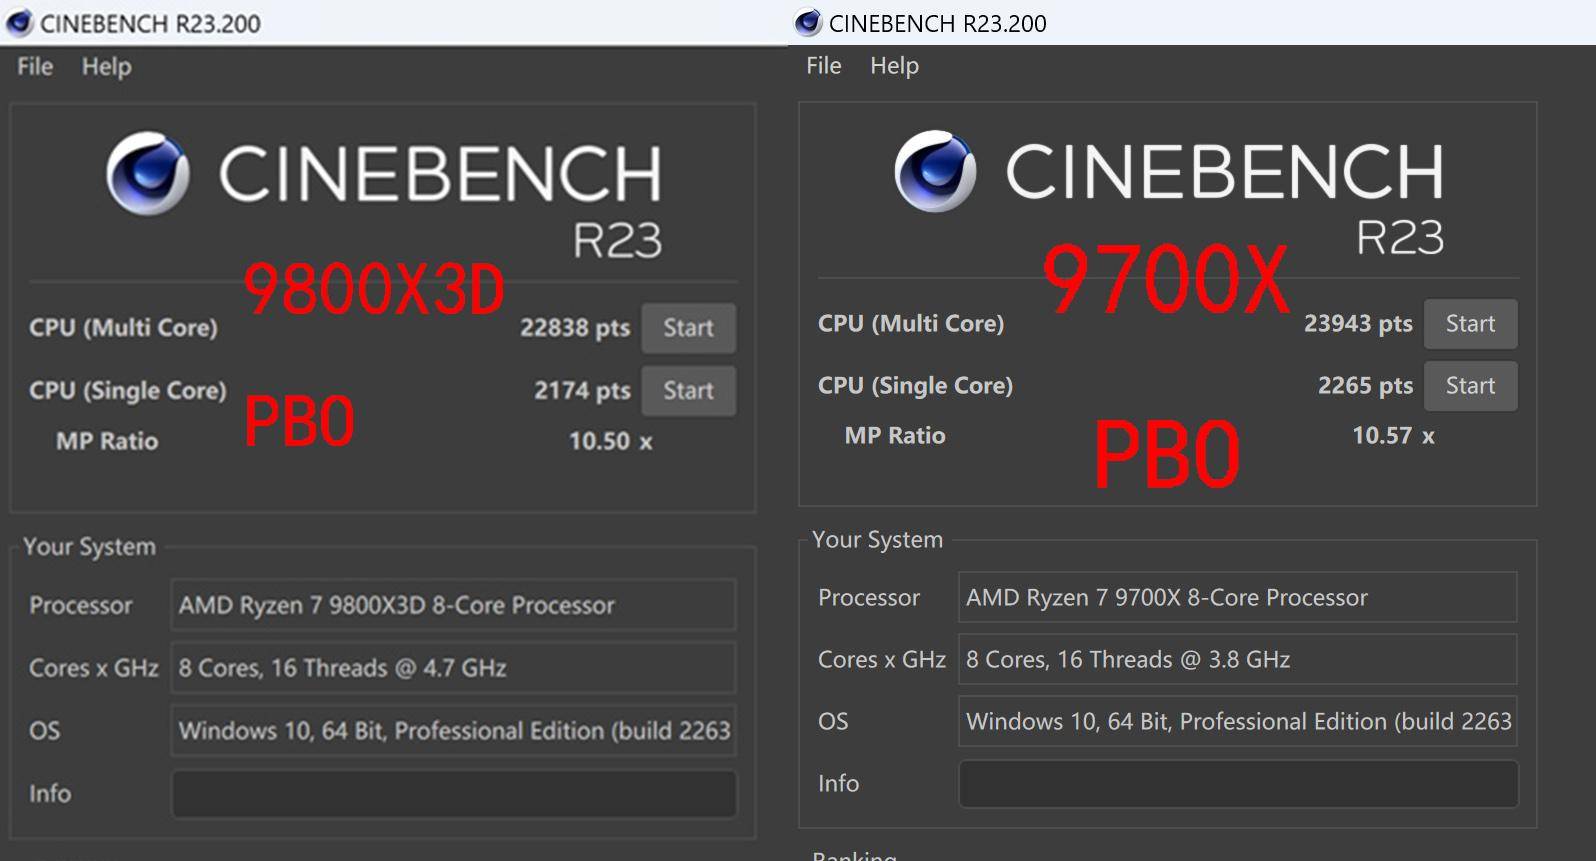Click Cinebench title bar icon in left window
Screen dimensions: 1596x861
coord(18,23)
